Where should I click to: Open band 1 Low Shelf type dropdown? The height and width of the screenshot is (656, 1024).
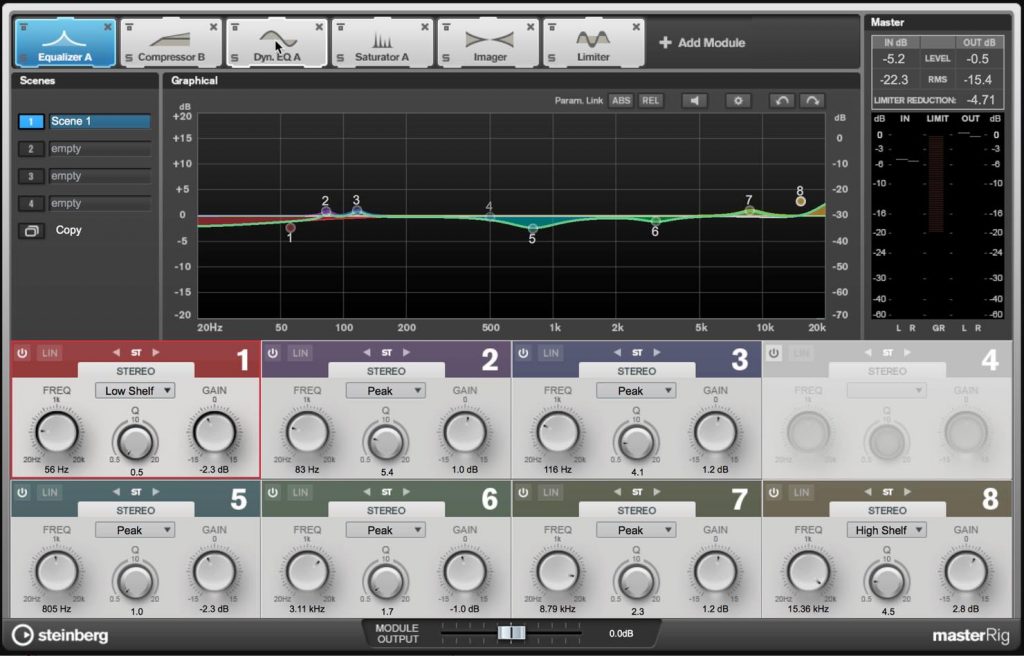pyautogui.click(x=136, y=391)
